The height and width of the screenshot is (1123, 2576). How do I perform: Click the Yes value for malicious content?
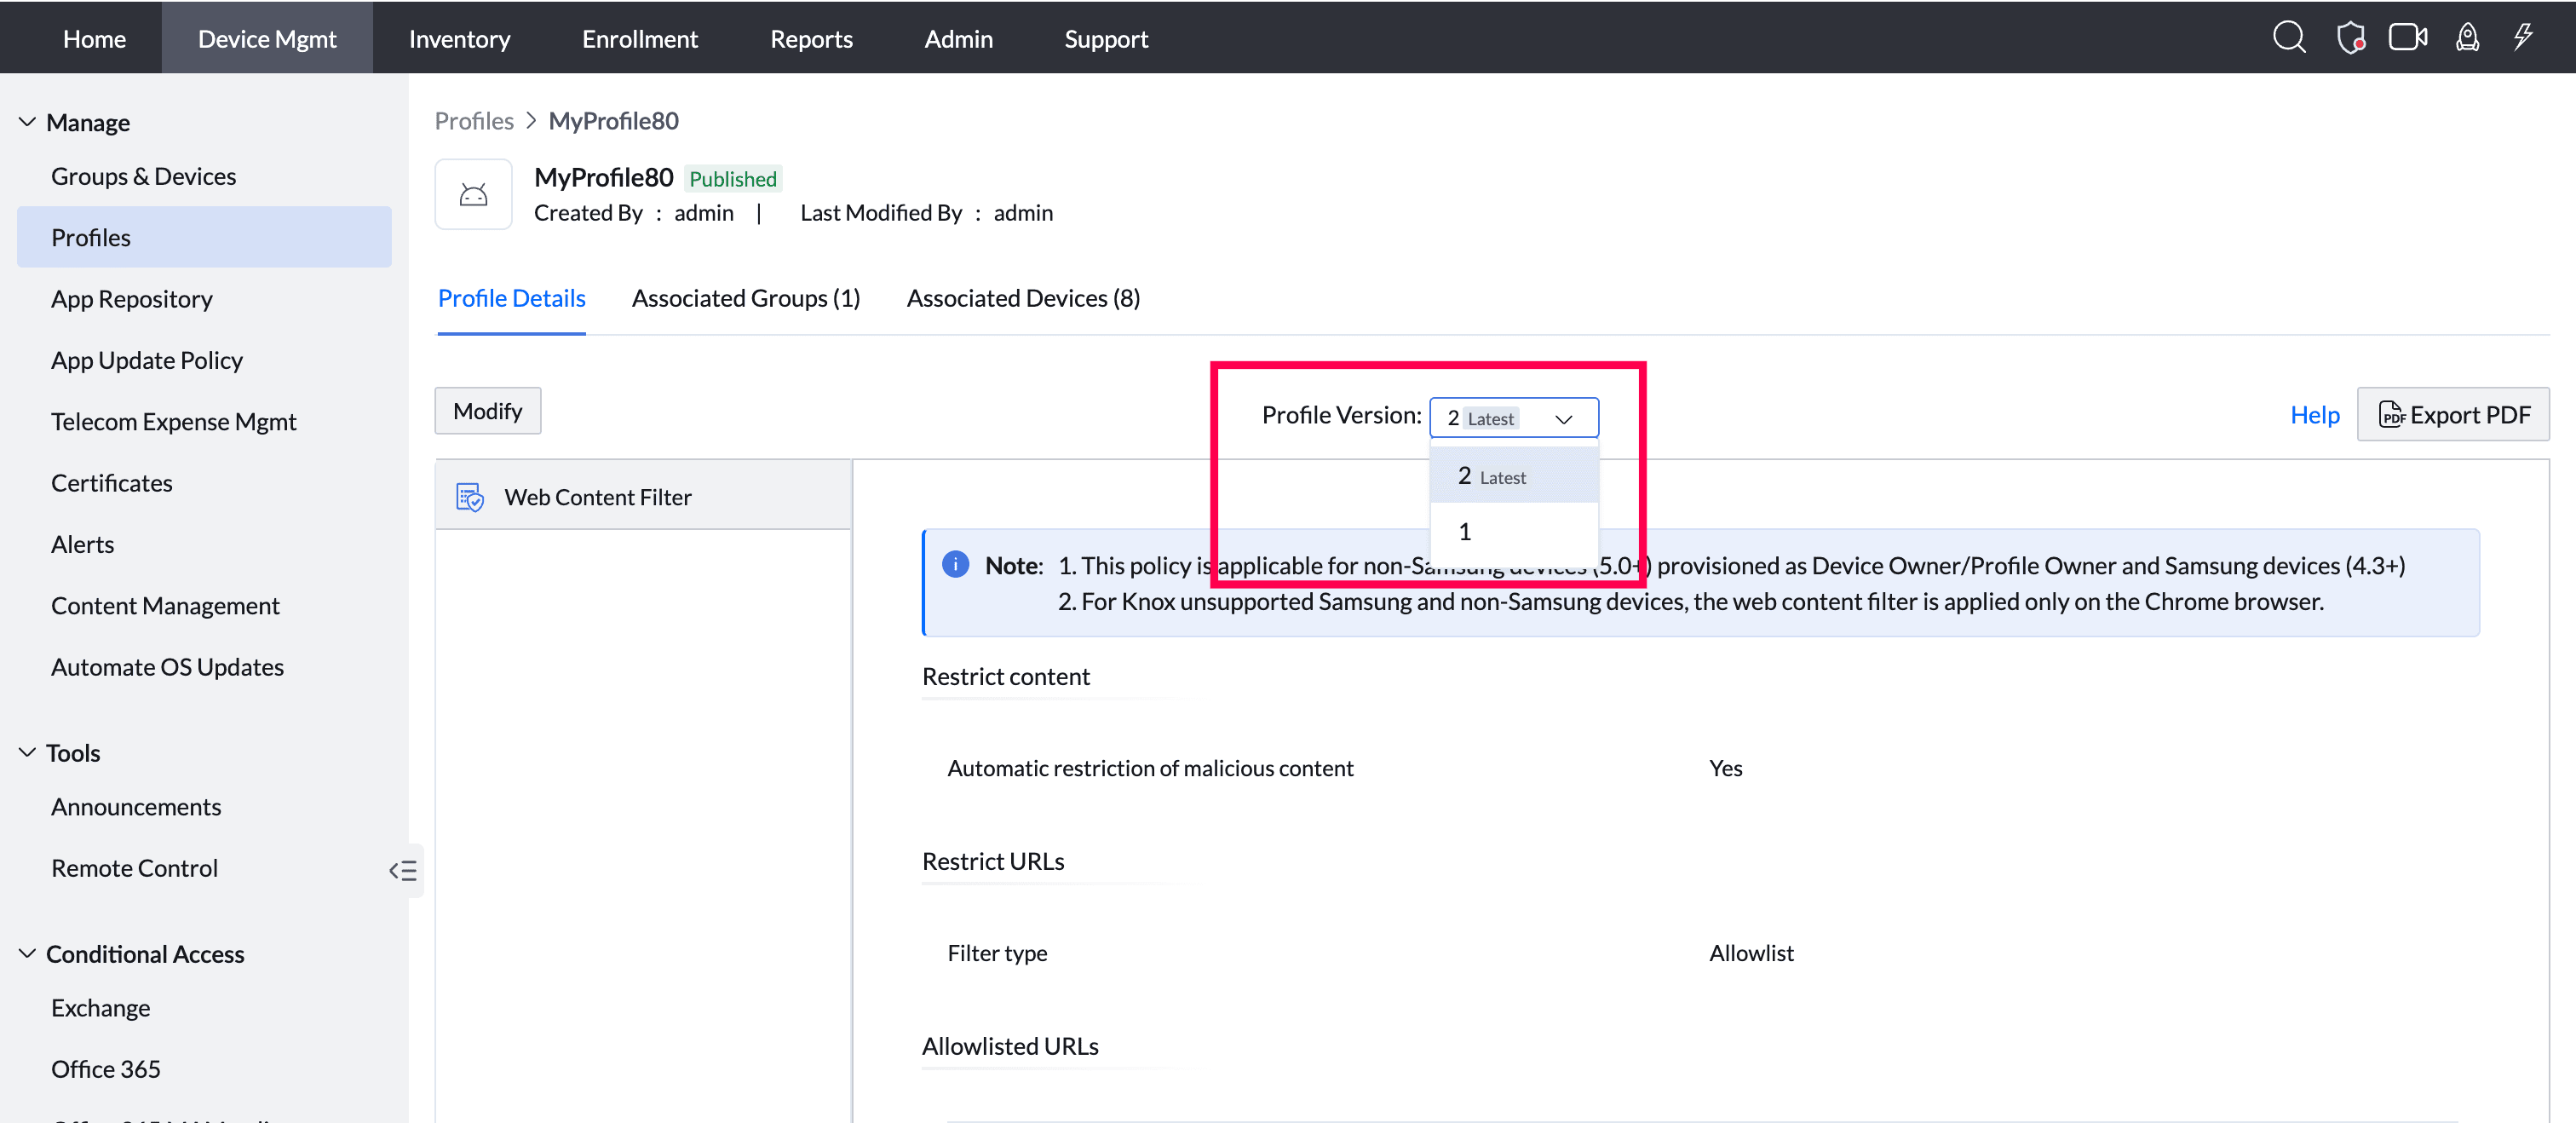coord(1726,768)
